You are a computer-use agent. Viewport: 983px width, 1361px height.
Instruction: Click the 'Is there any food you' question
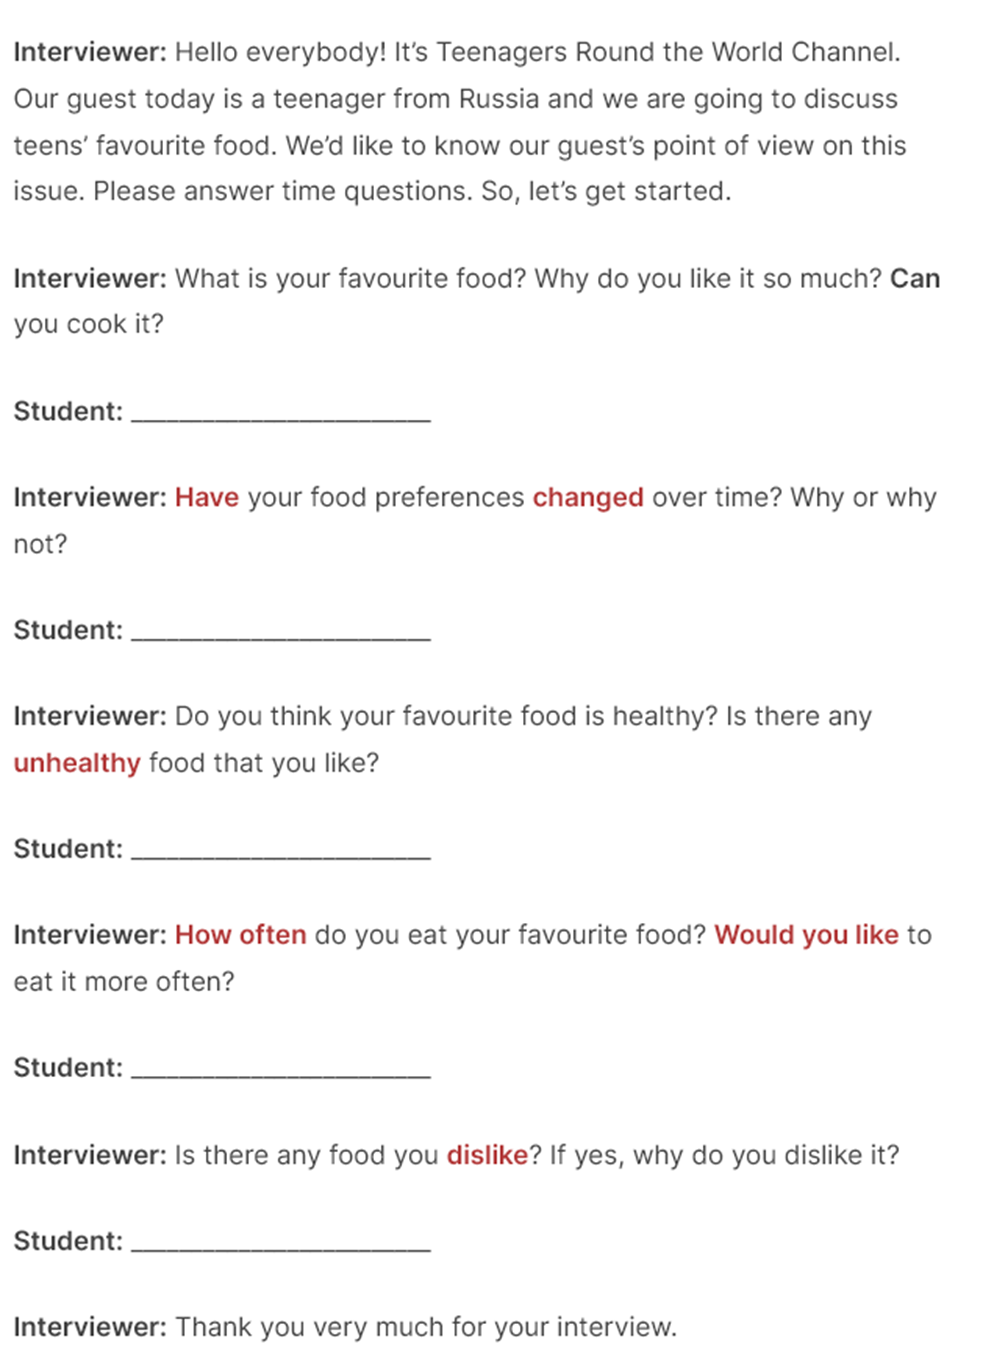pyautogui.click(x=307, y=1155)
